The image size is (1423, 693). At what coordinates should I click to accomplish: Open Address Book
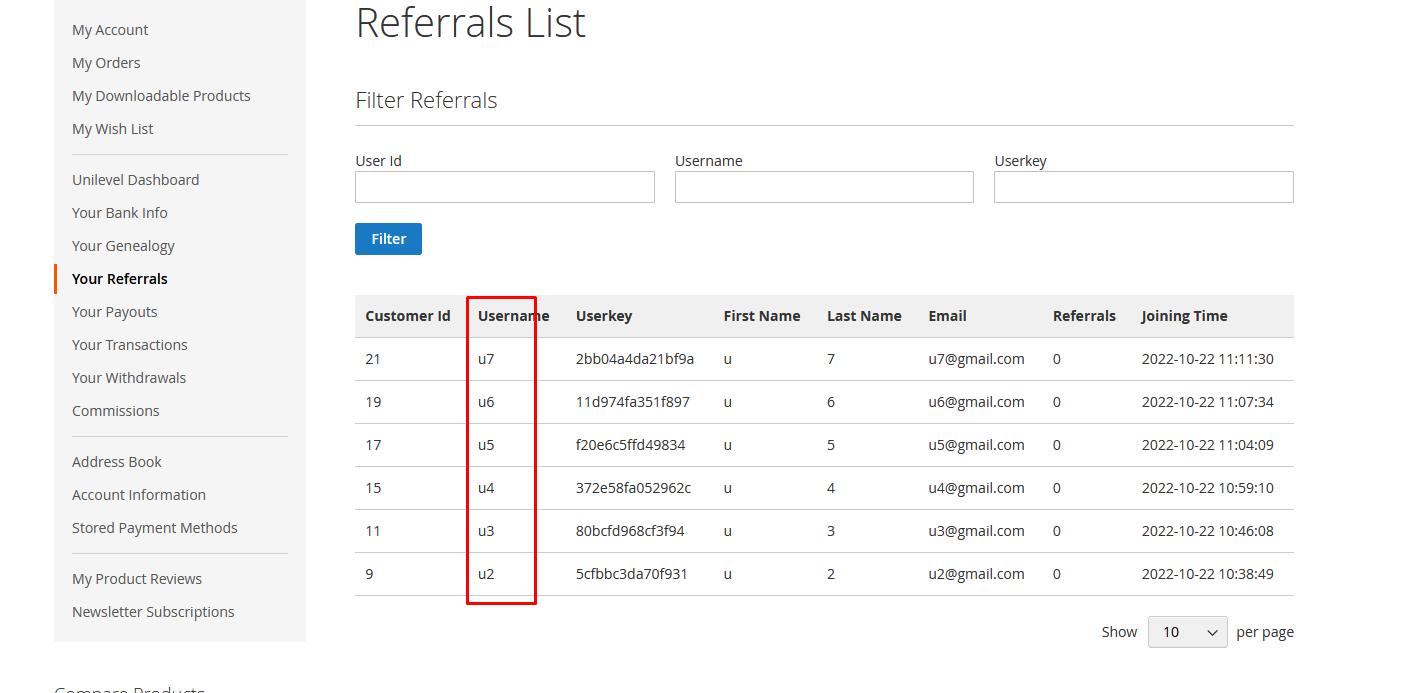[x=117, y=462]
